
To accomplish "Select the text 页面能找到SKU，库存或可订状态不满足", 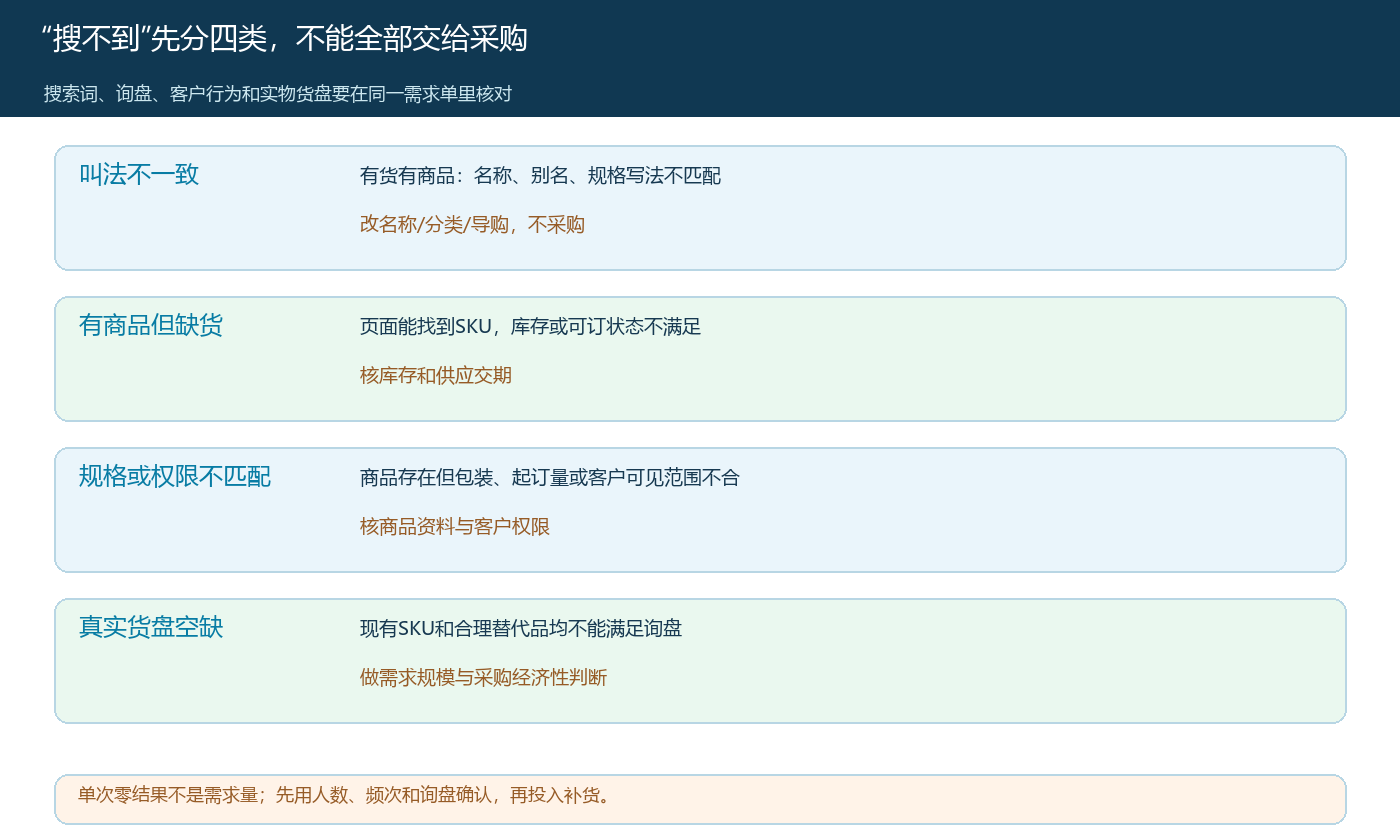I will click(531, 327).
